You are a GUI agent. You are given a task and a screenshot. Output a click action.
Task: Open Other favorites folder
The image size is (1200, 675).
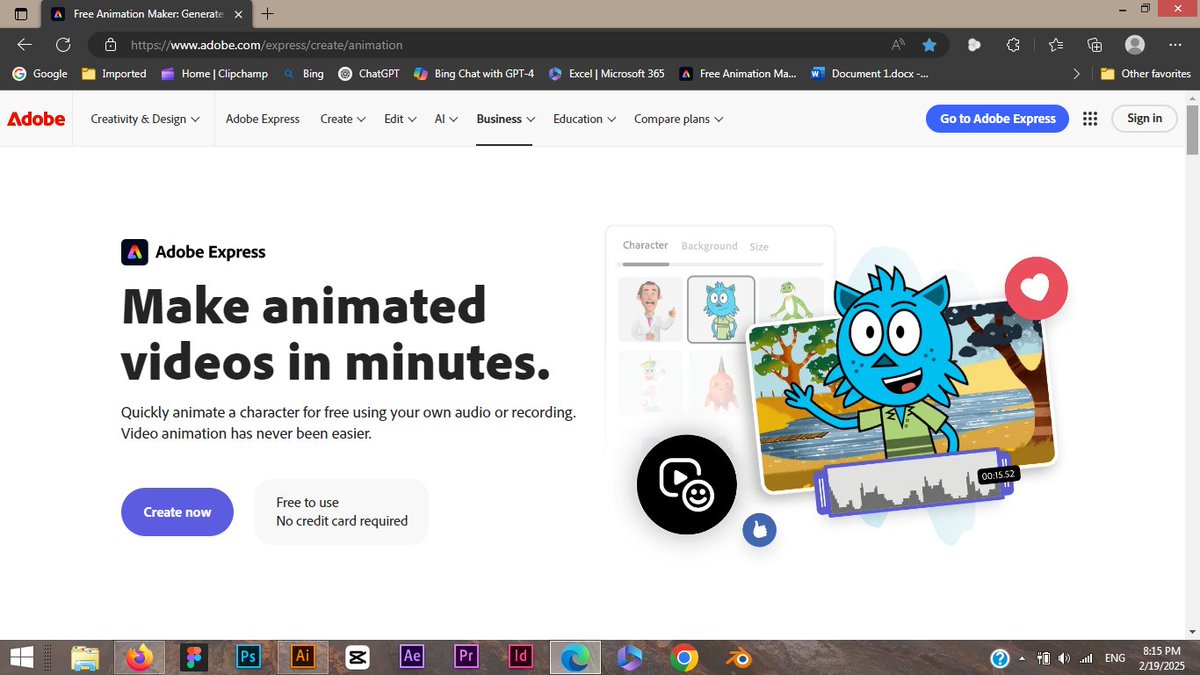click(1146, 73)
